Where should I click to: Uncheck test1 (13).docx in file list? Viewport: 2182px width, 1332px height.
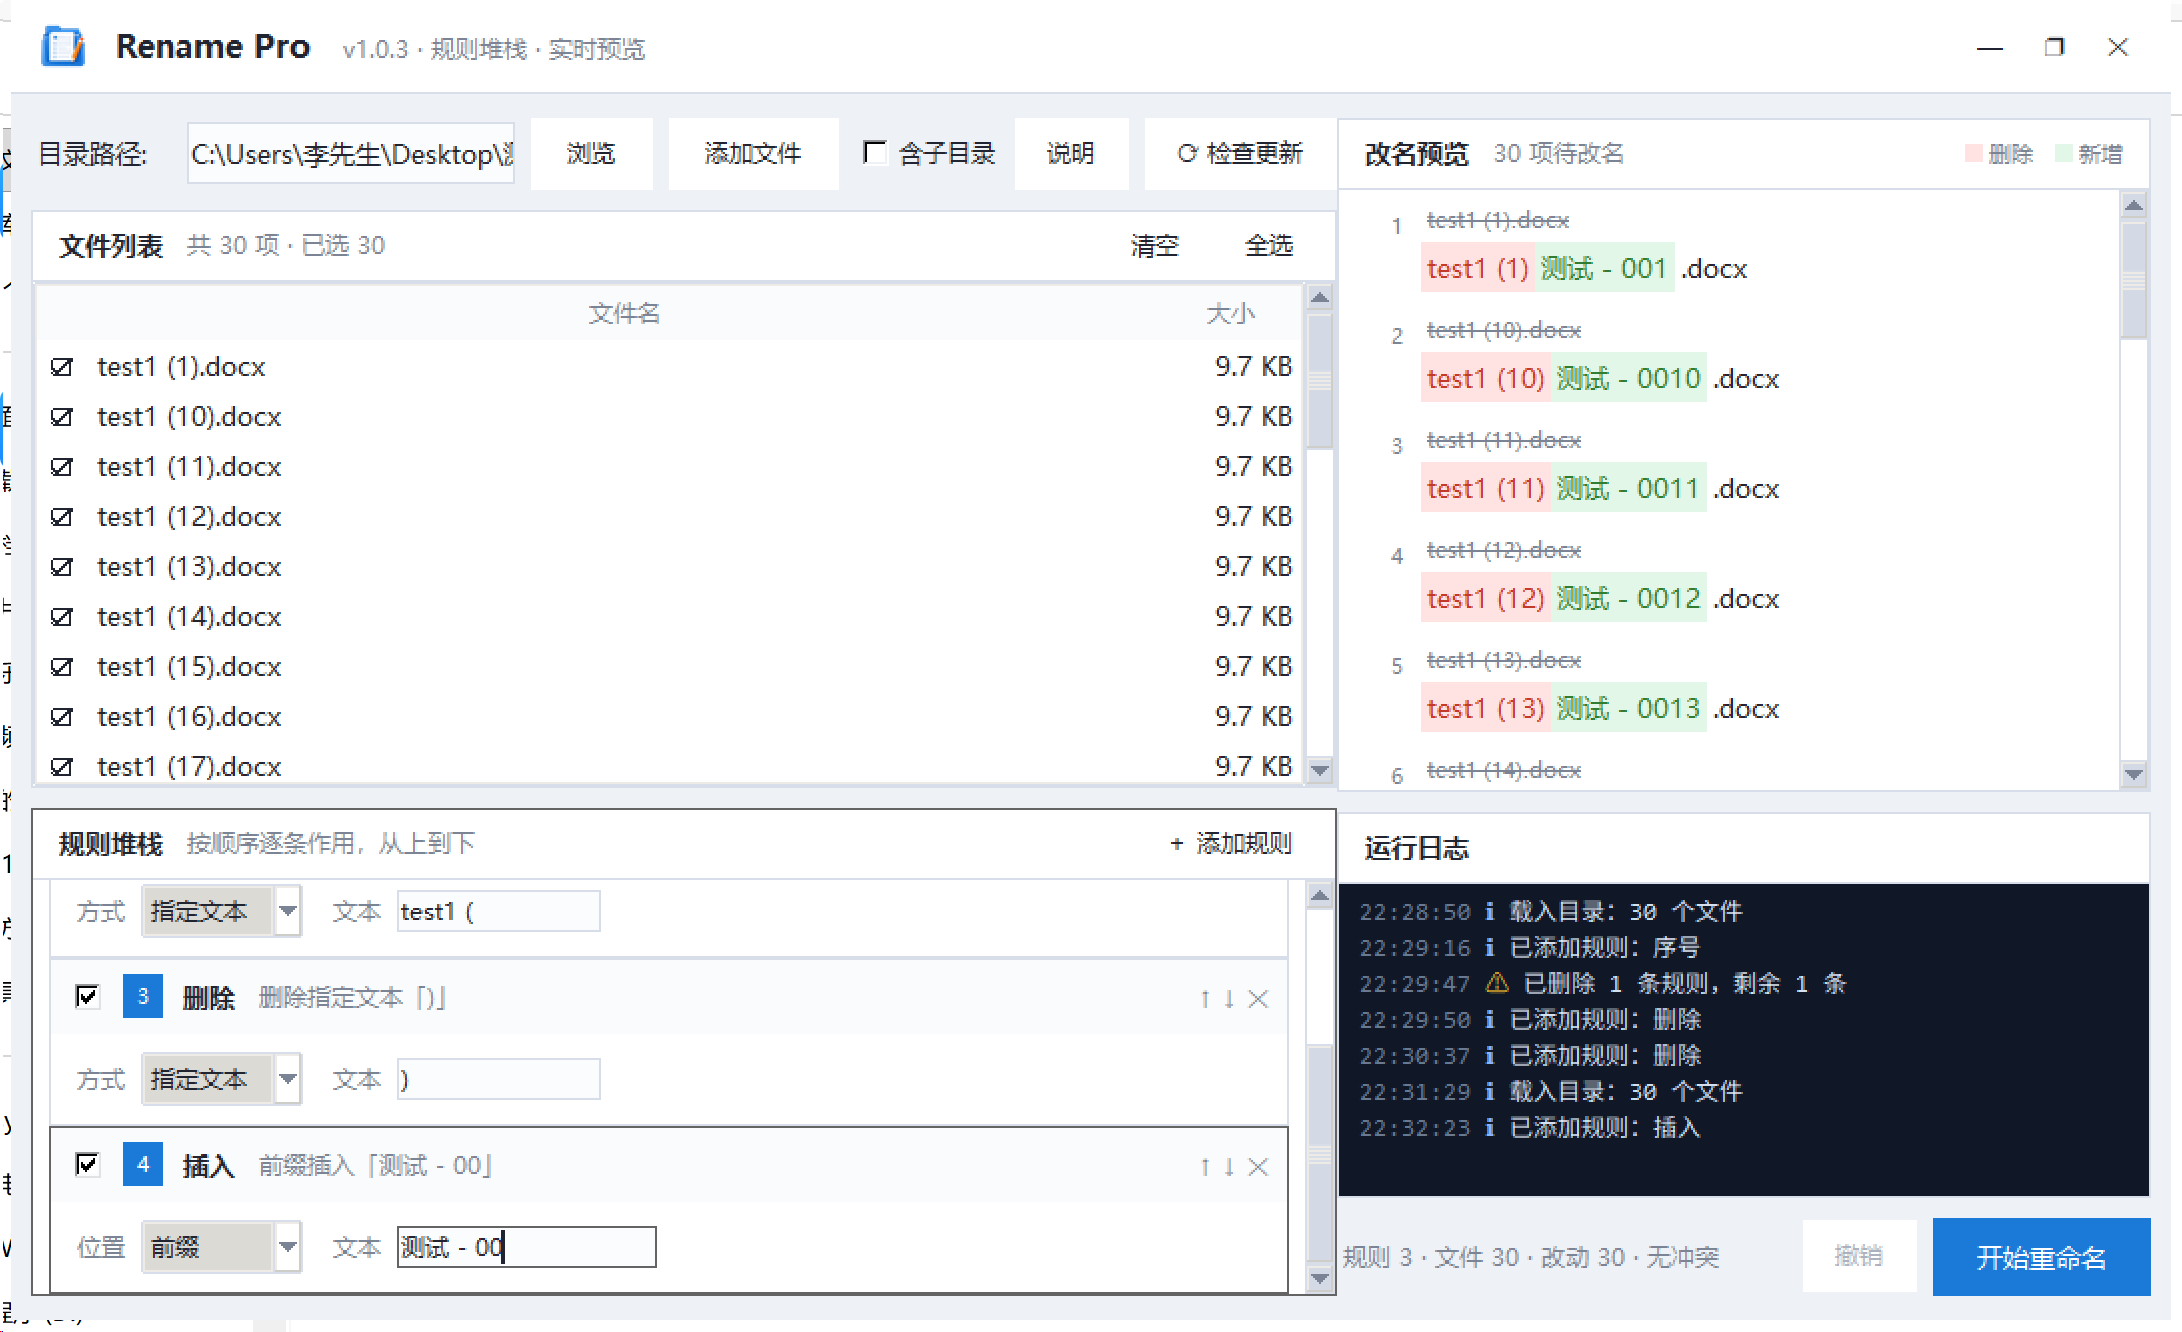pos(62,567)
